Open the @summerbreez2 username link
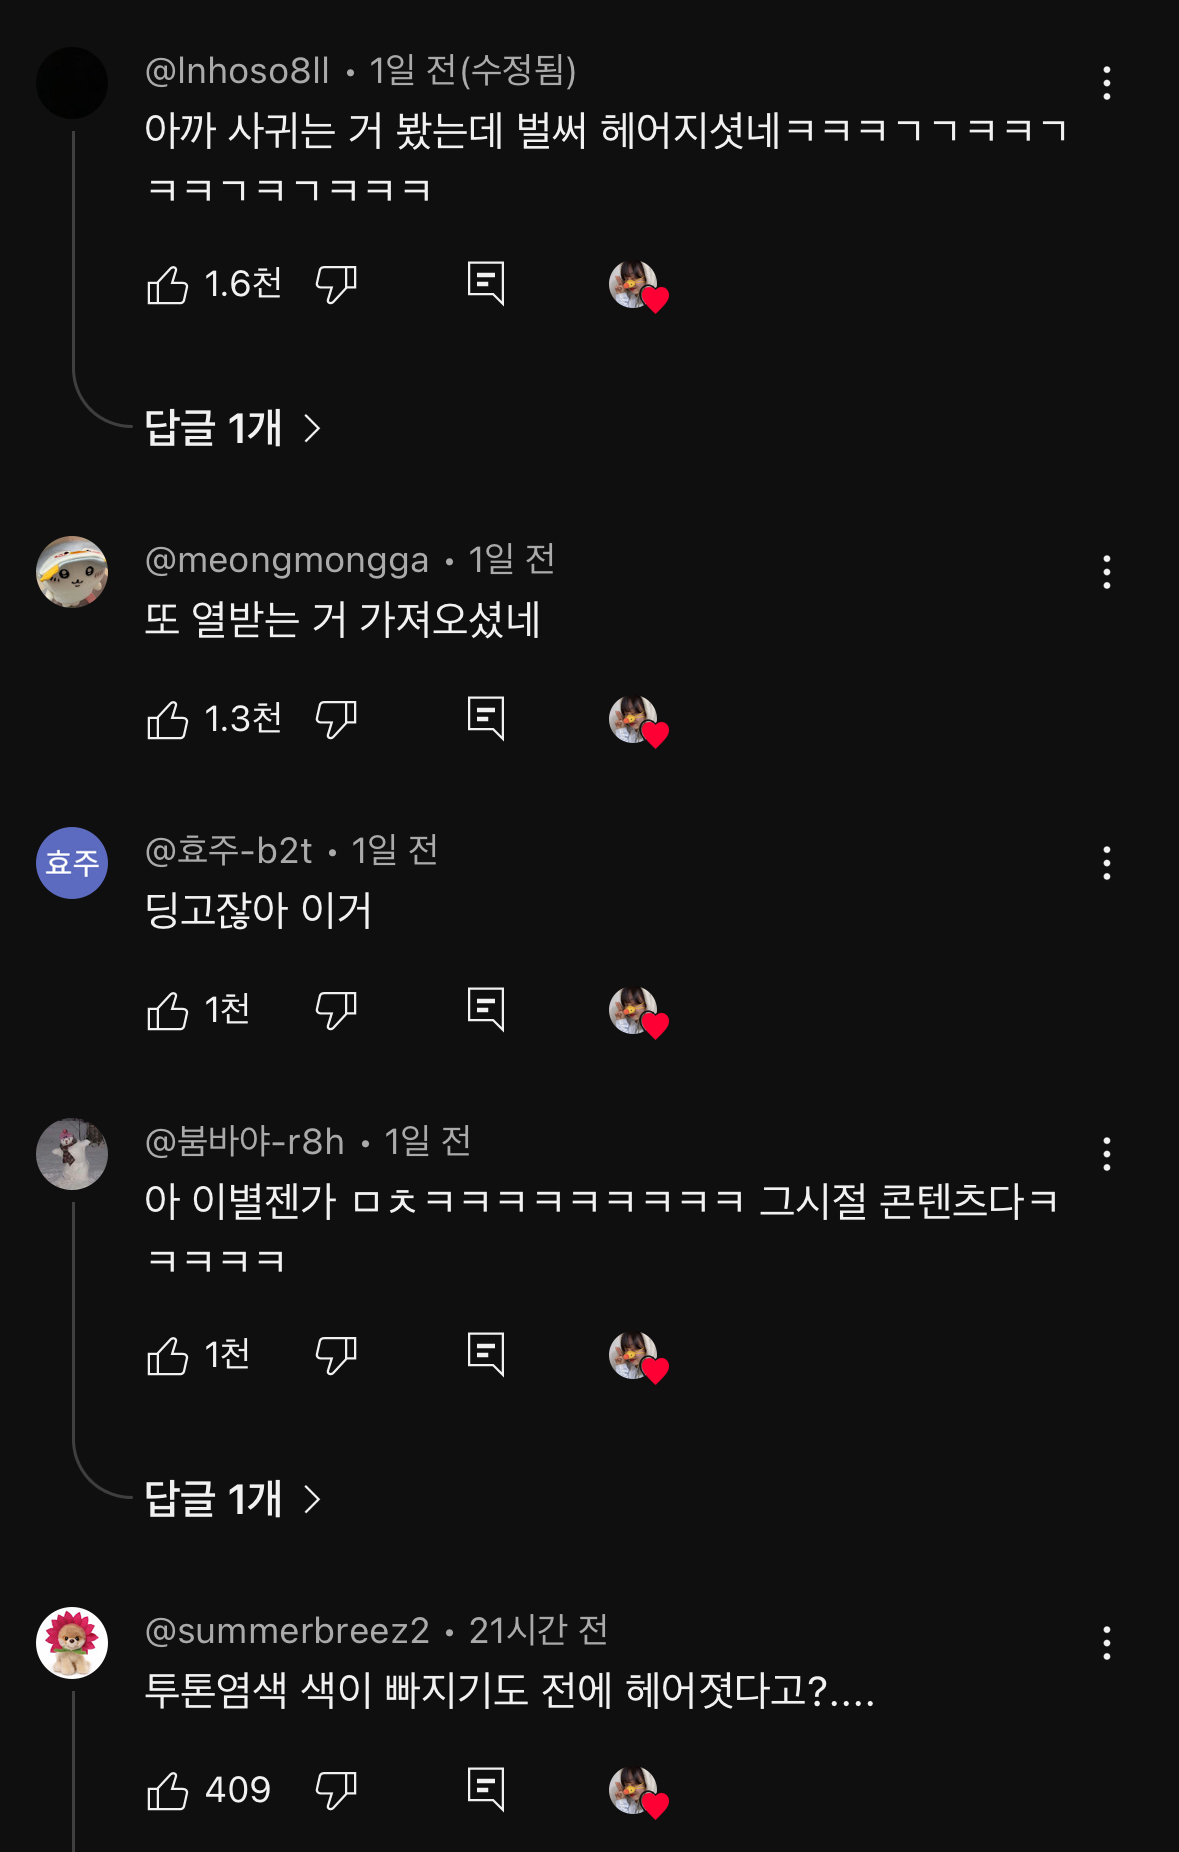 tap(287, 1631)
